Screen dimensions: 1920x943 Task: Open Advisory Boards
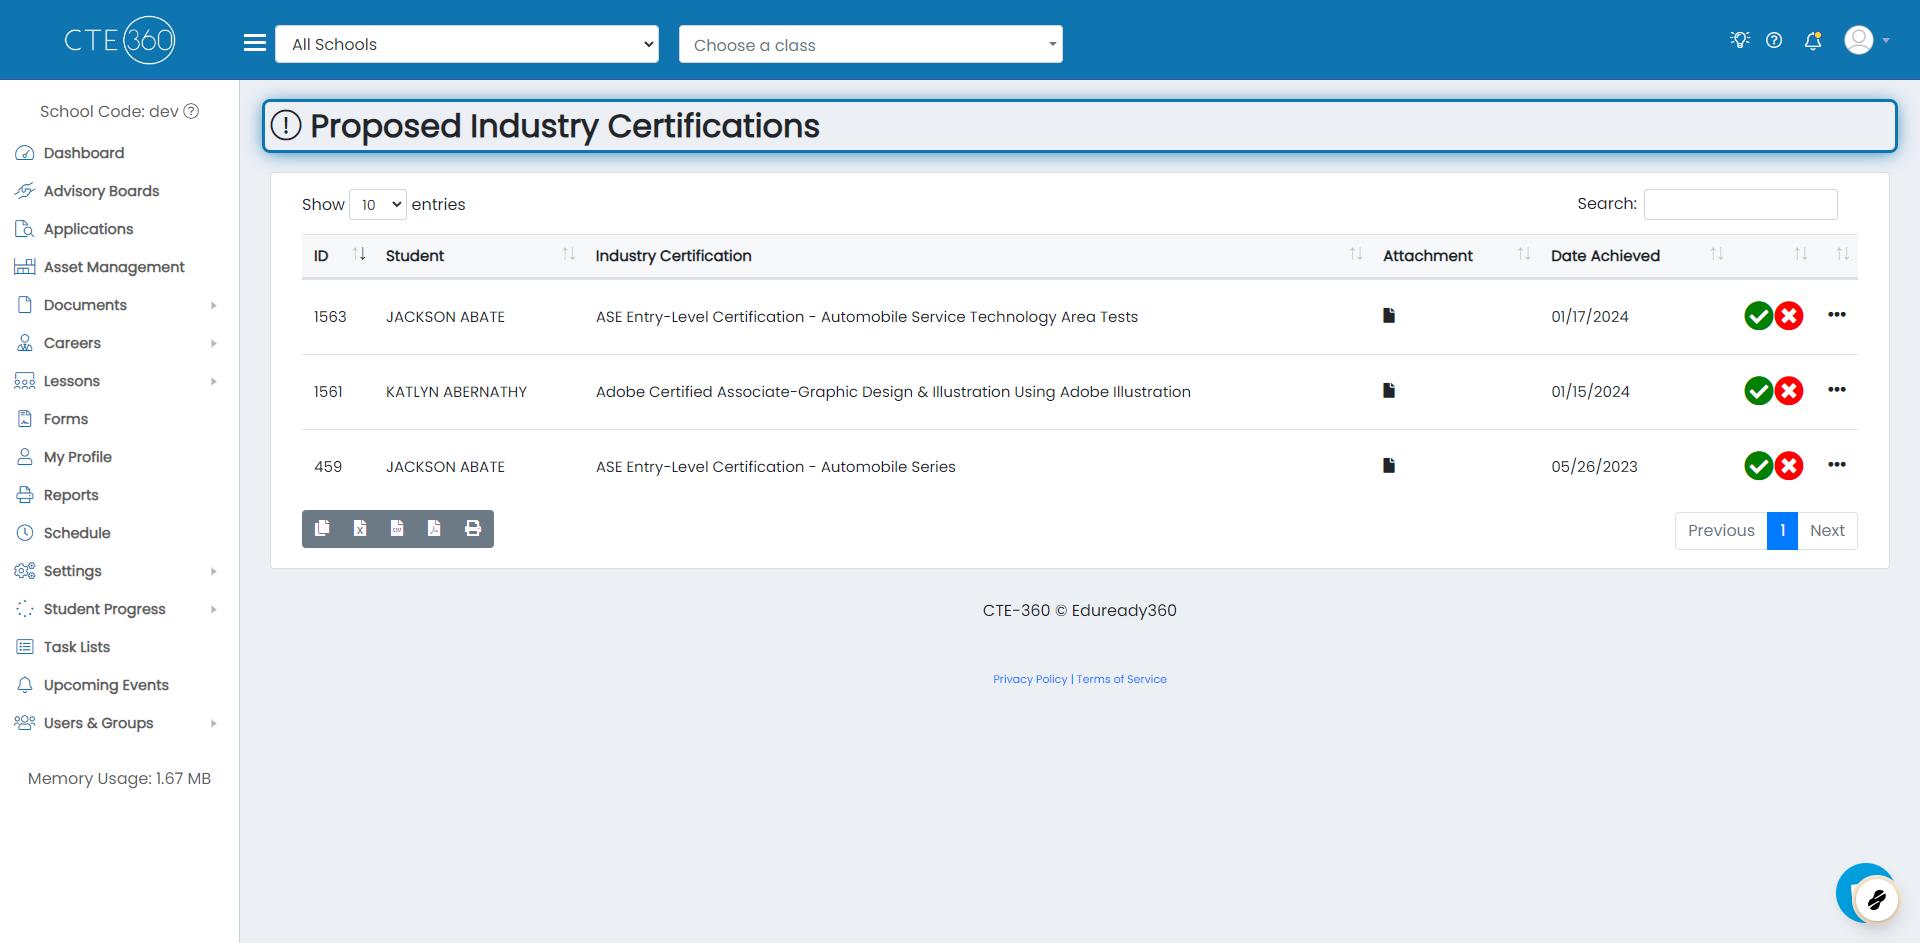point(101,191)
